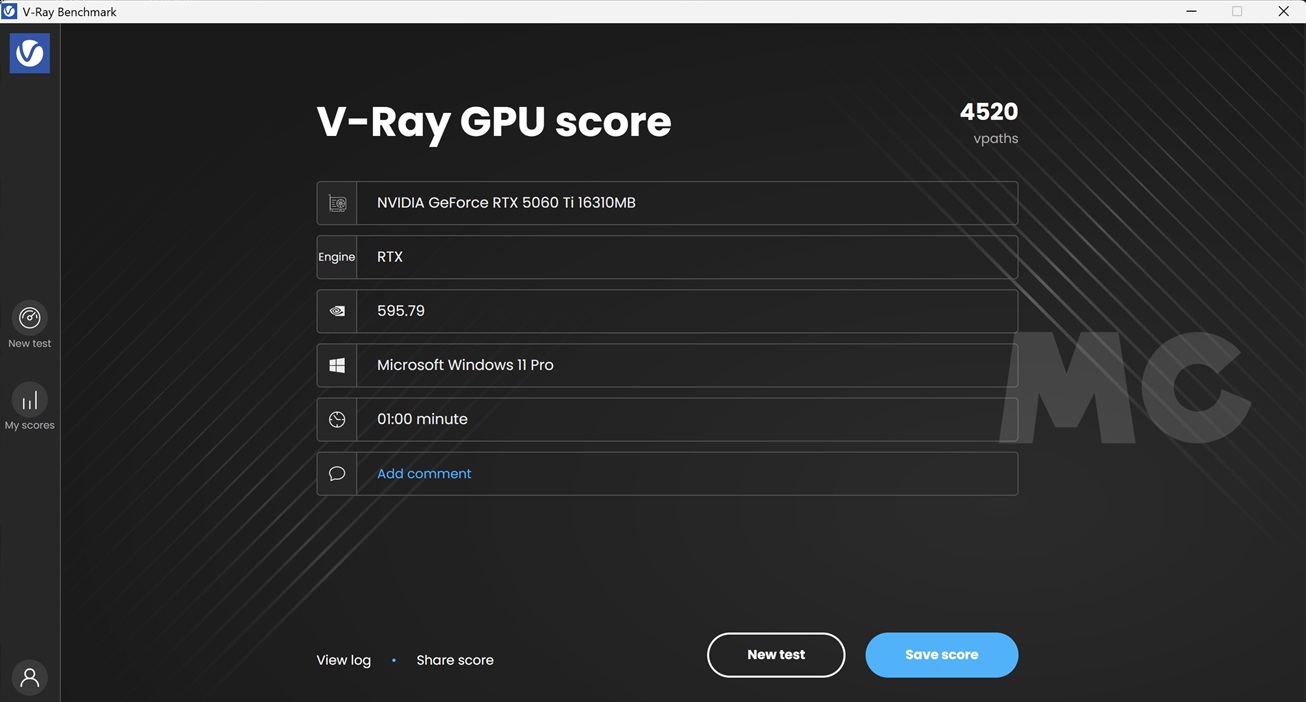Open My scores from the bar chart icon

click(x=30, y=400)
